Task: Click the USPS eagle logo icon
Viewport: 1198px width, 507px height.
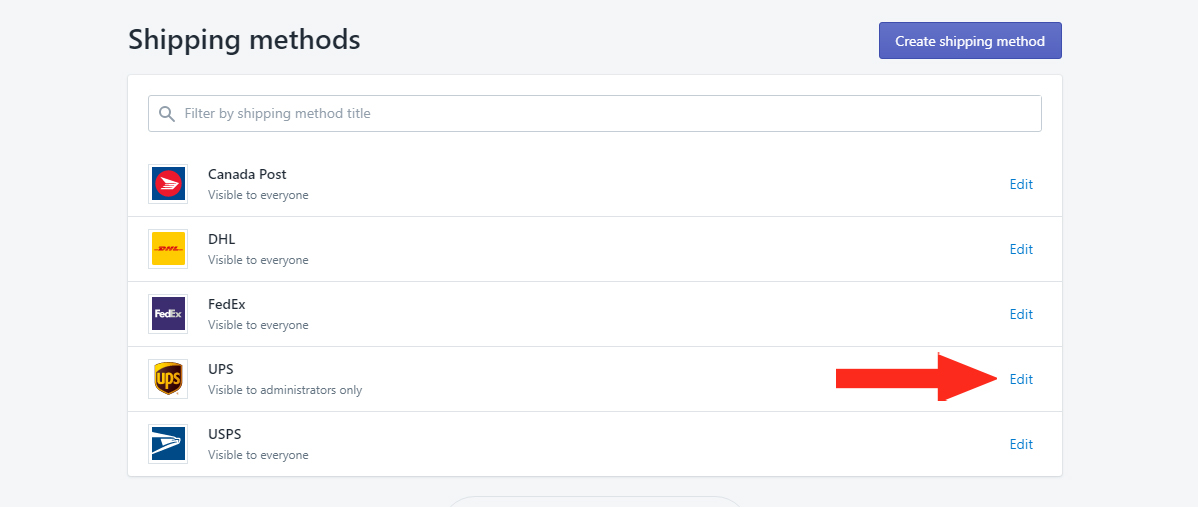Action: point(168,444)
